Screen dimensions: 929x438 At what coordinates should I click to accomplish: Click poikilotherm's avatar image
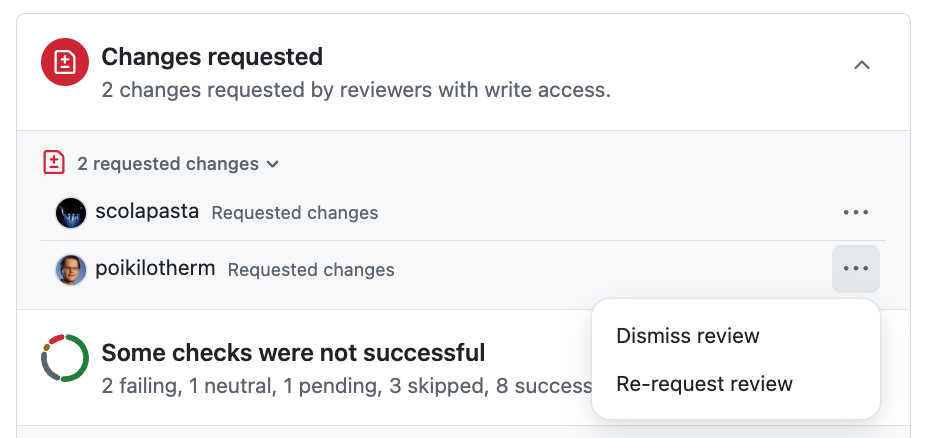pyautogui.click(x=70, y=269)
